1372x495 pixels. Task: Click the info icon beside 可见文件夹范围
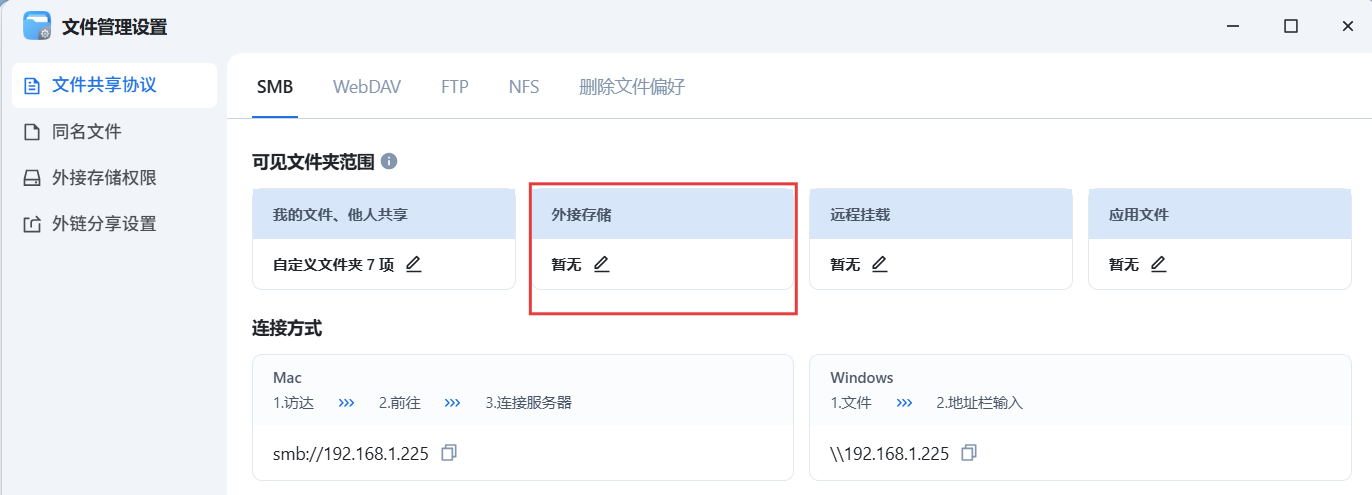[389, 161]
